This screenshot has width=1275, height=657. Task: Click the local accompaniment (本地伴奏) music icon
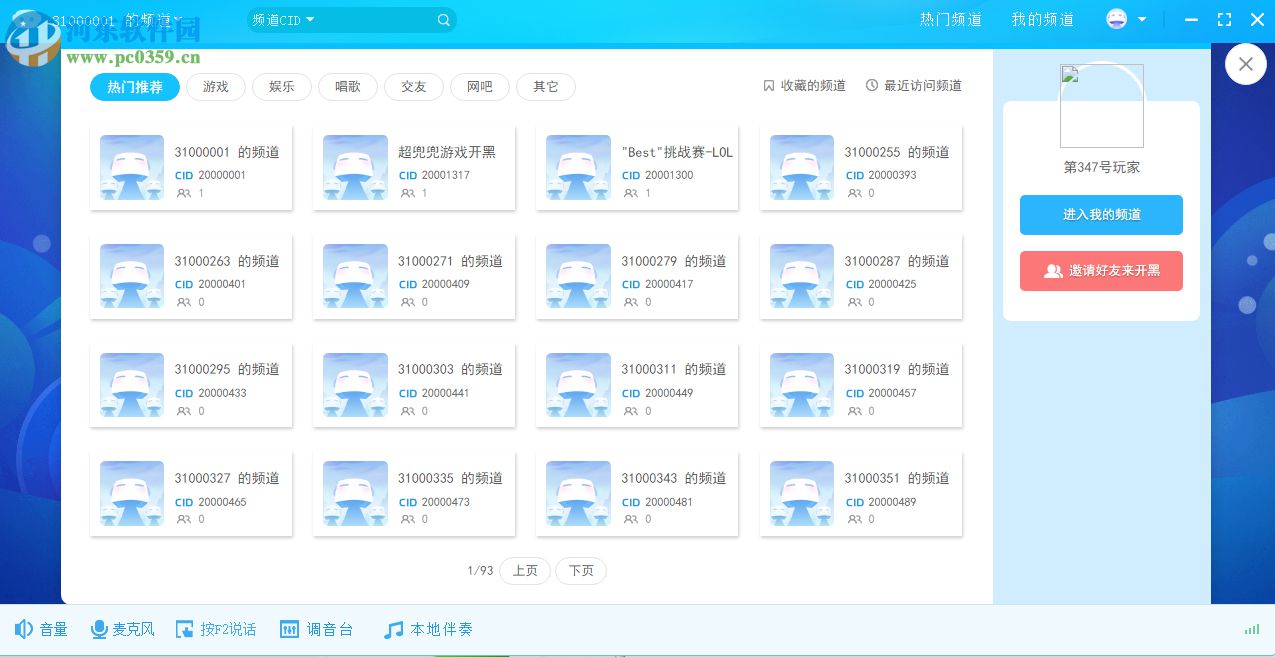[x=392, y=629]
